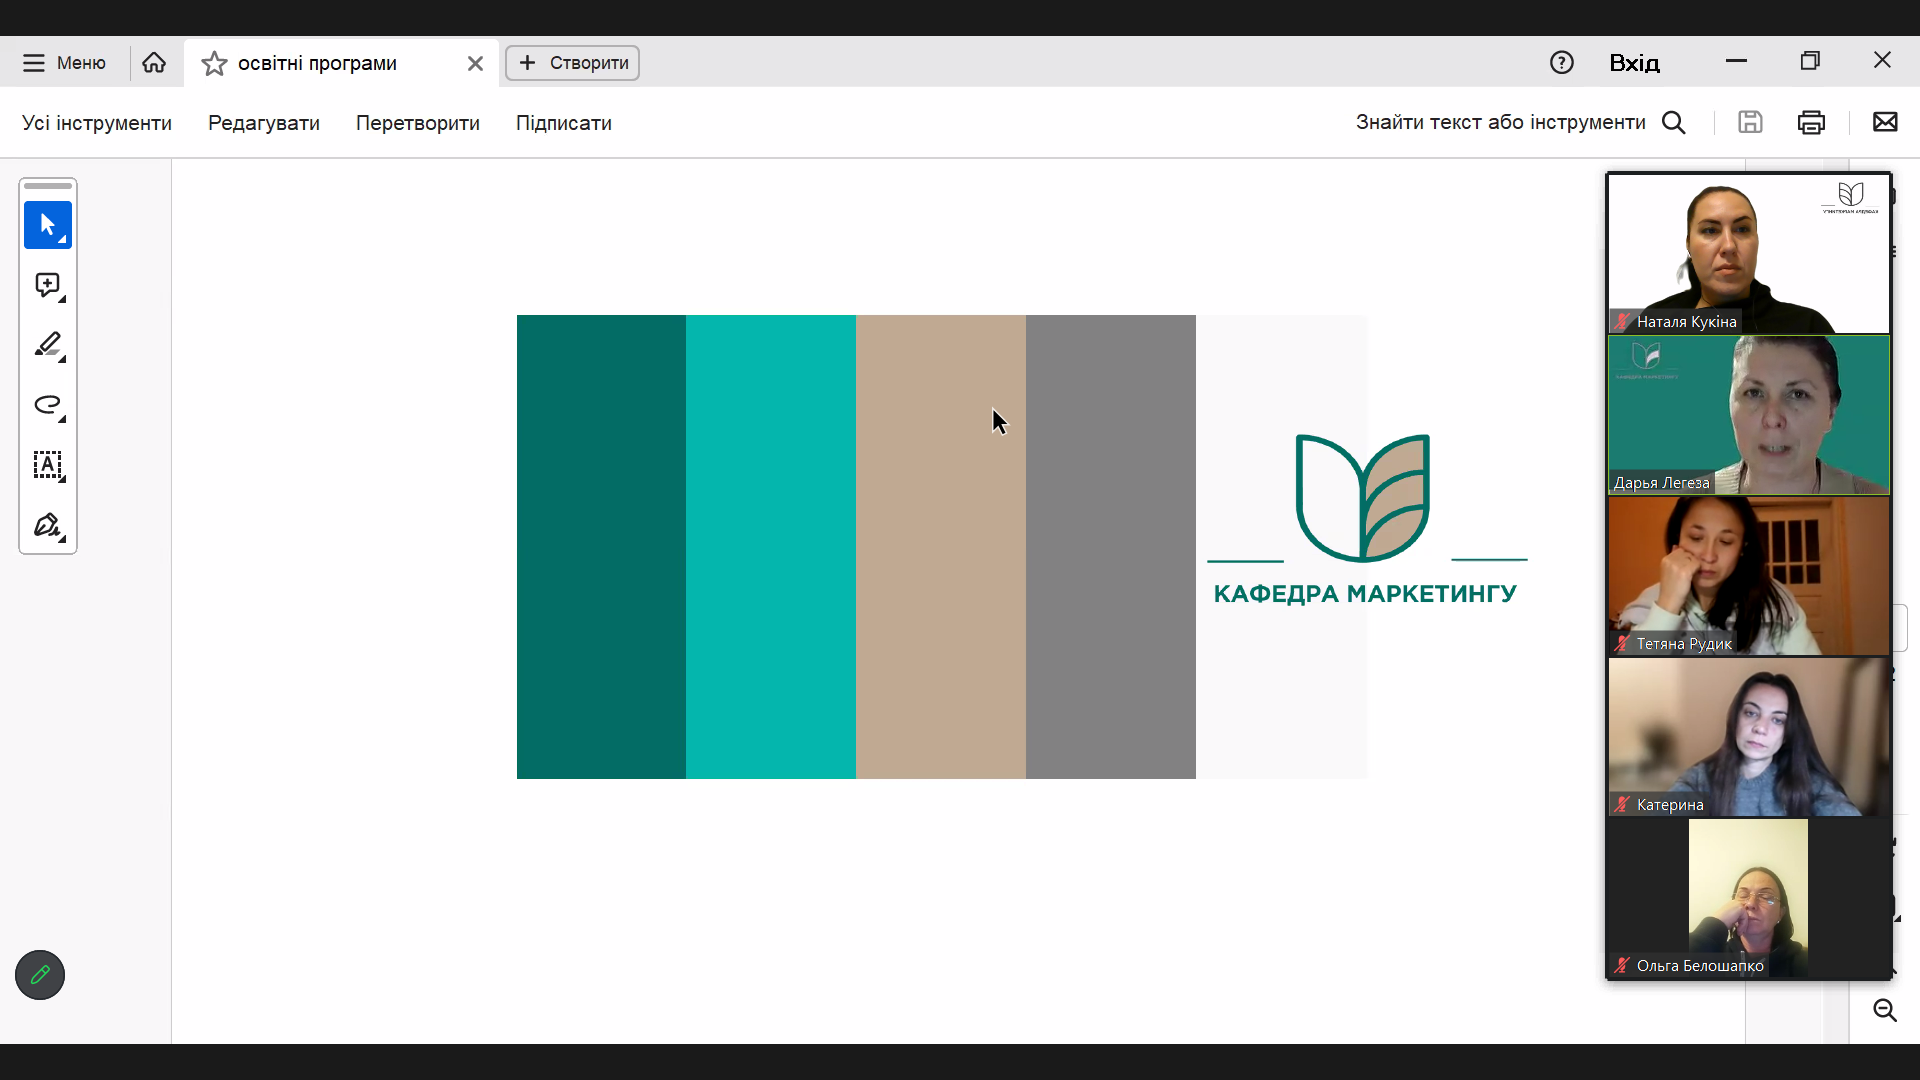1920x1080 pixels.
Task: Star the освітні програми tab
Action: tap(214, 64)
